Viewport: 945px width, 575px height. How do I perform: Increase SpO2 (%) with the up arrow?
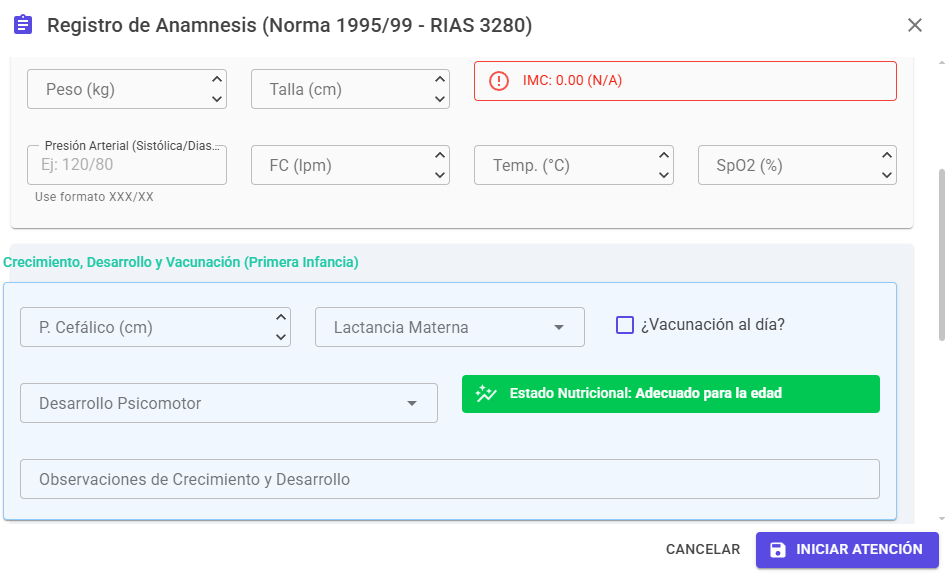[887, 155]
